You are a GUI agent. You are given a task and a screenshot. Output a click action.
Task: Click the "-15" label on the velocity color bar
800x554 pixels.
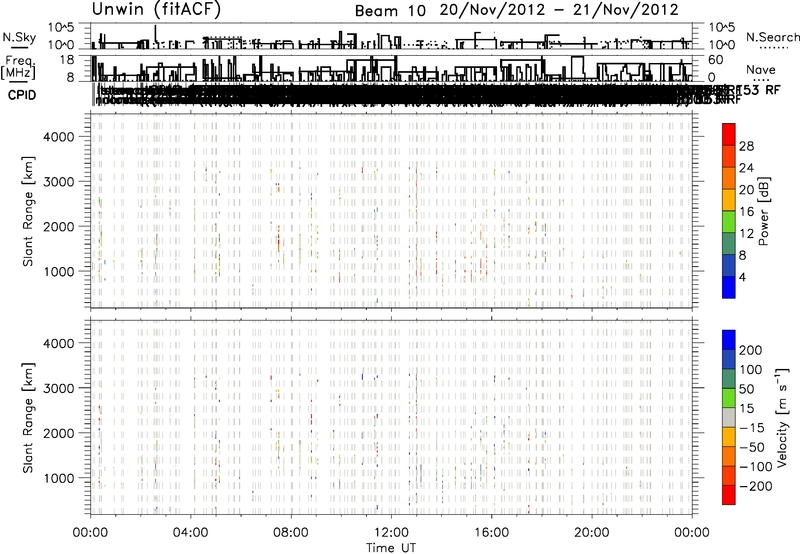coord(751,428)
